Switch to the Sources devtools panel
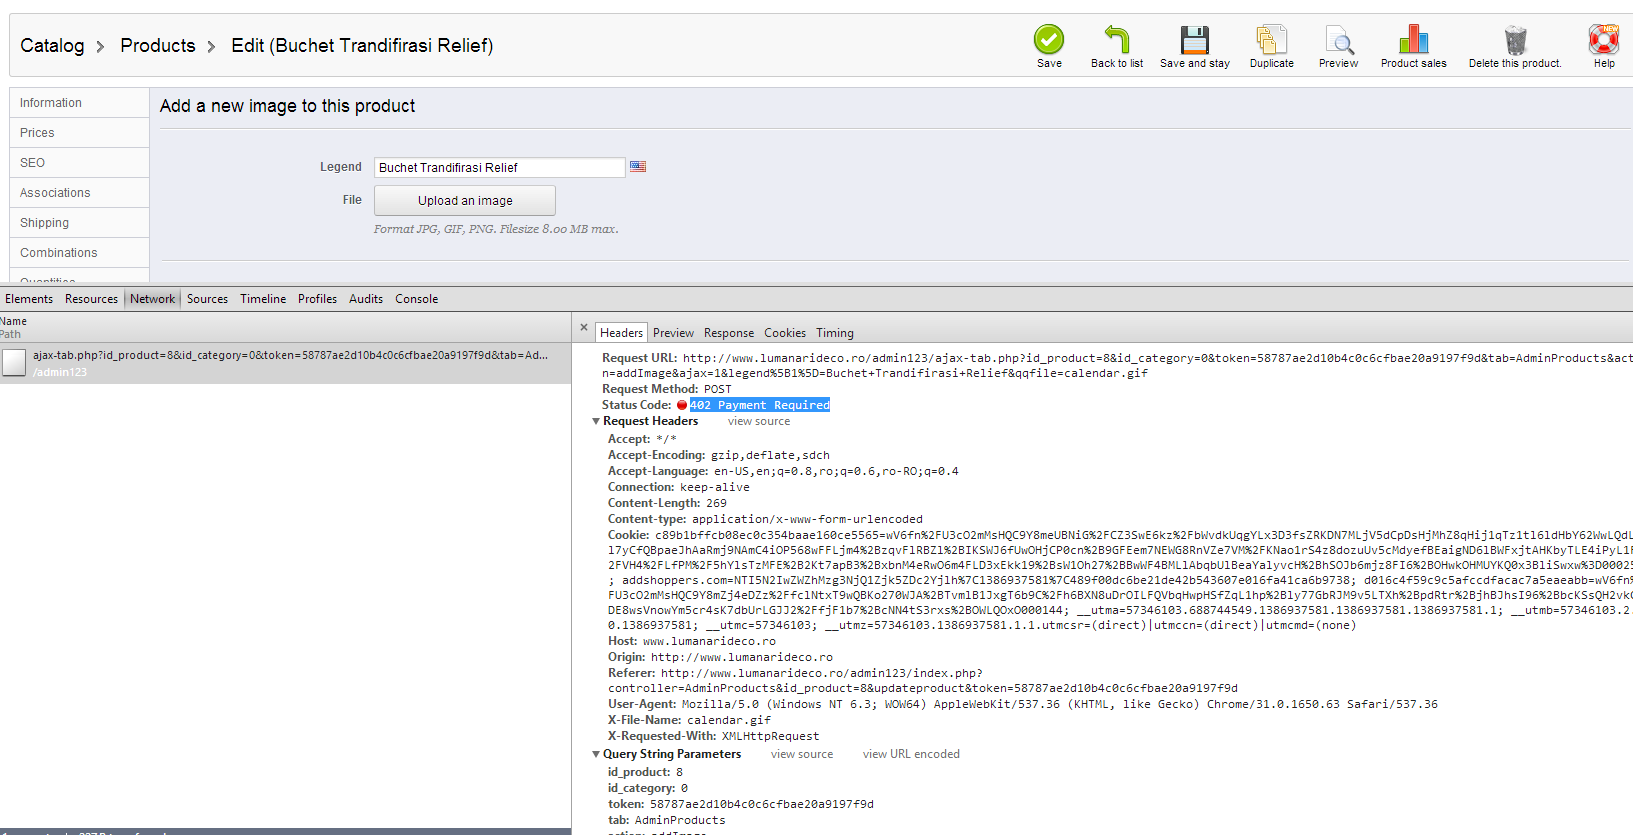The height and width of the screenshot is (835, 1633). (x=207, y=299)
